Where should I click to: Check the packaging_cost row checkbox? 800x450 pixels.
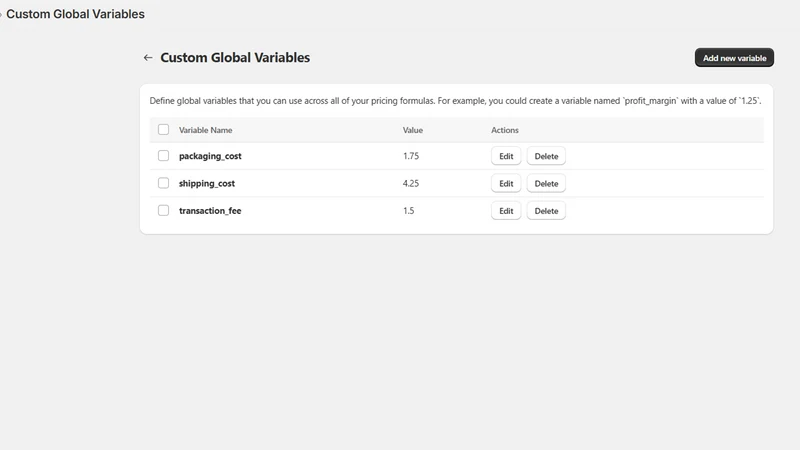(163, 156)
